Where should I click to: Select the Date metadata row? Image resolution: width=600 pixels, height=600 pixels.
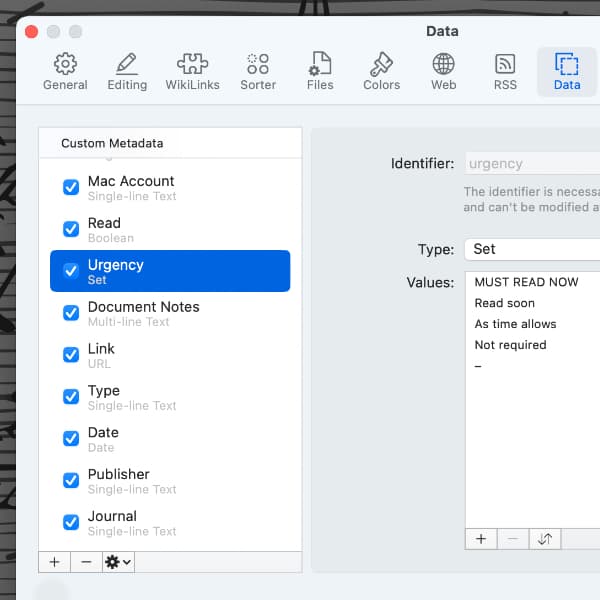pyautogui.click(x=170, y=439)
